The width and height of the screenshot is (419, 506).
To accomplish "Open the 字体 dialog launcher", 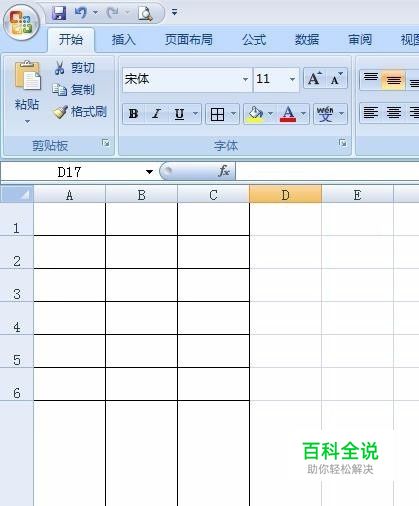I will (342, 143).
